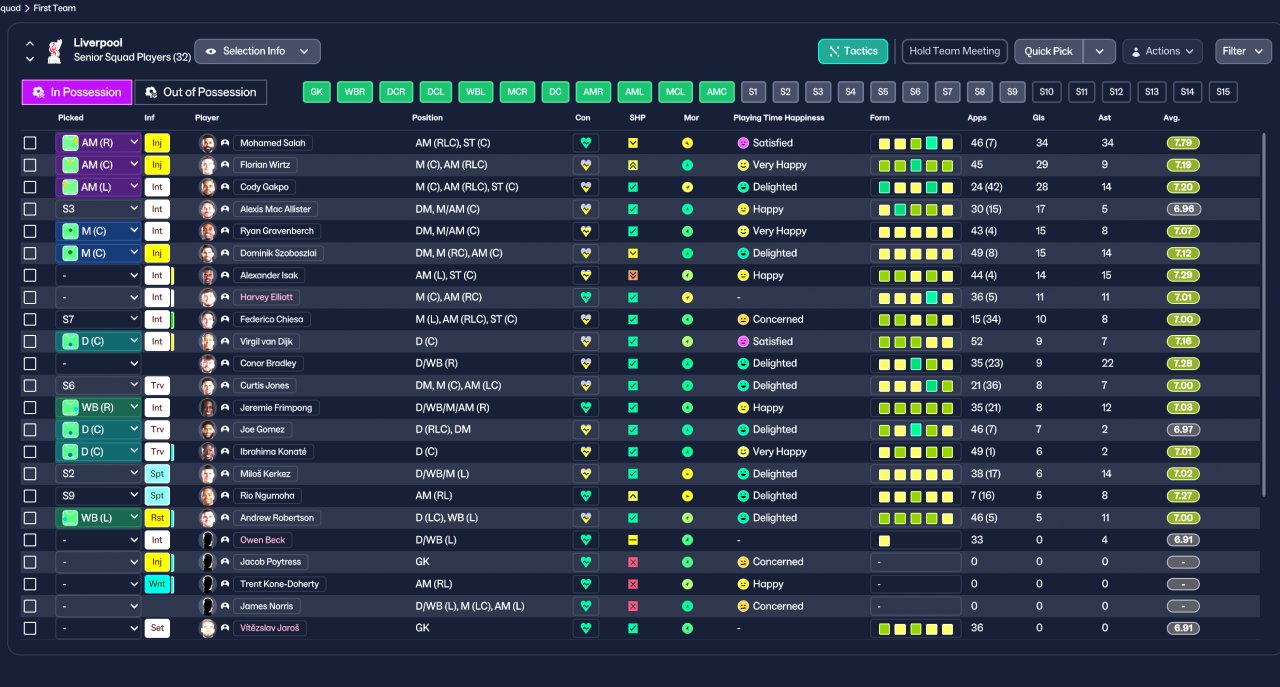Click Florian Wirtz's sharpness icon

(x=633, y=165)
